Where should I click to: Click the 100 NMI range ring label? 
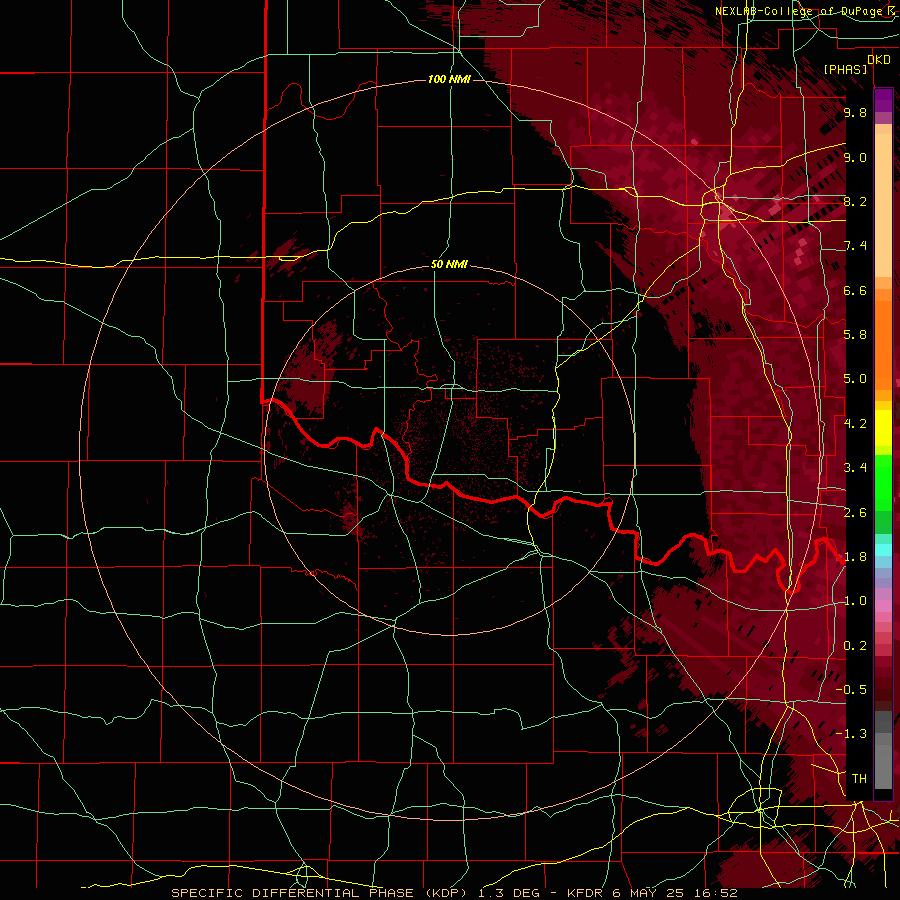coord(449,79)
